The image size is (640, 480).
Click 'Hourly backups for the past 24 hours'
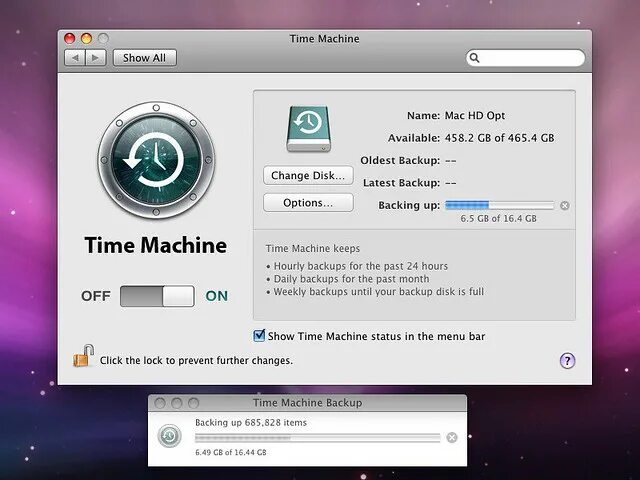click(361, 266)
